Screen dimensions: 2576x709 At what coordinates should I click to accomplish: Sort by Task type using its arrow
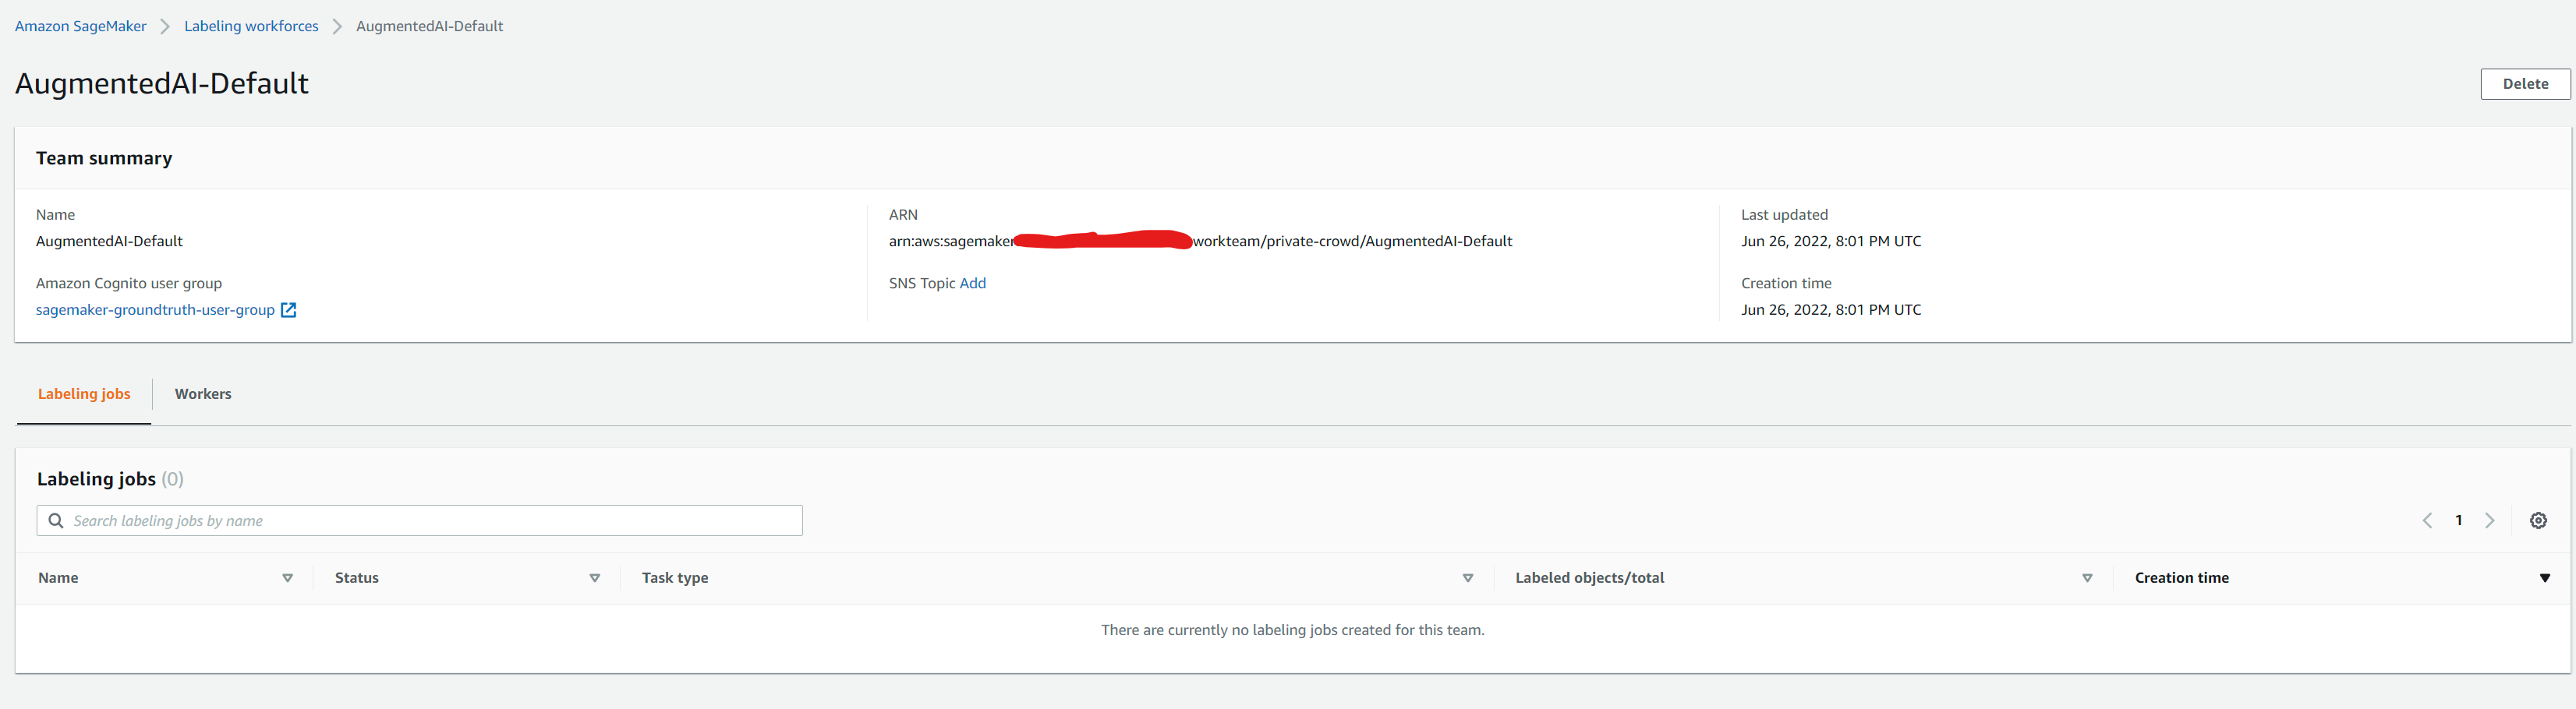1467,578
